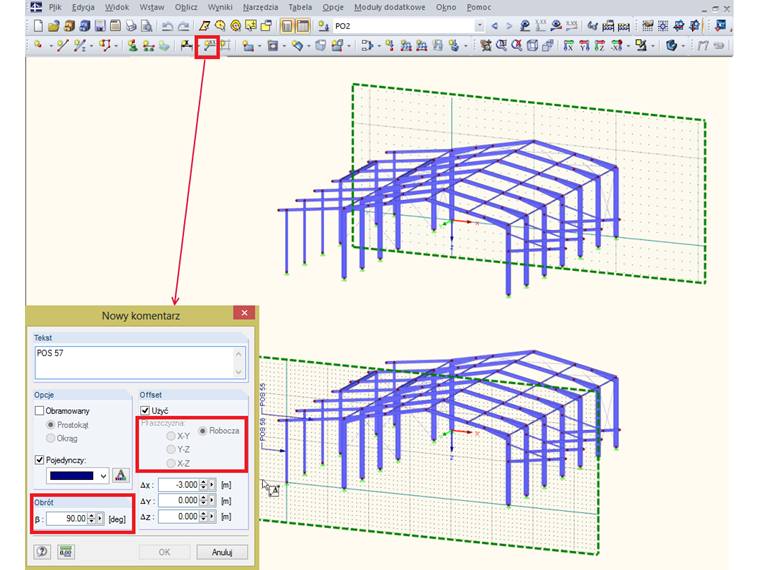Enable the Obramowany checkbox
Viewport: 760px width, 570px height.
[x=40, y=411]
